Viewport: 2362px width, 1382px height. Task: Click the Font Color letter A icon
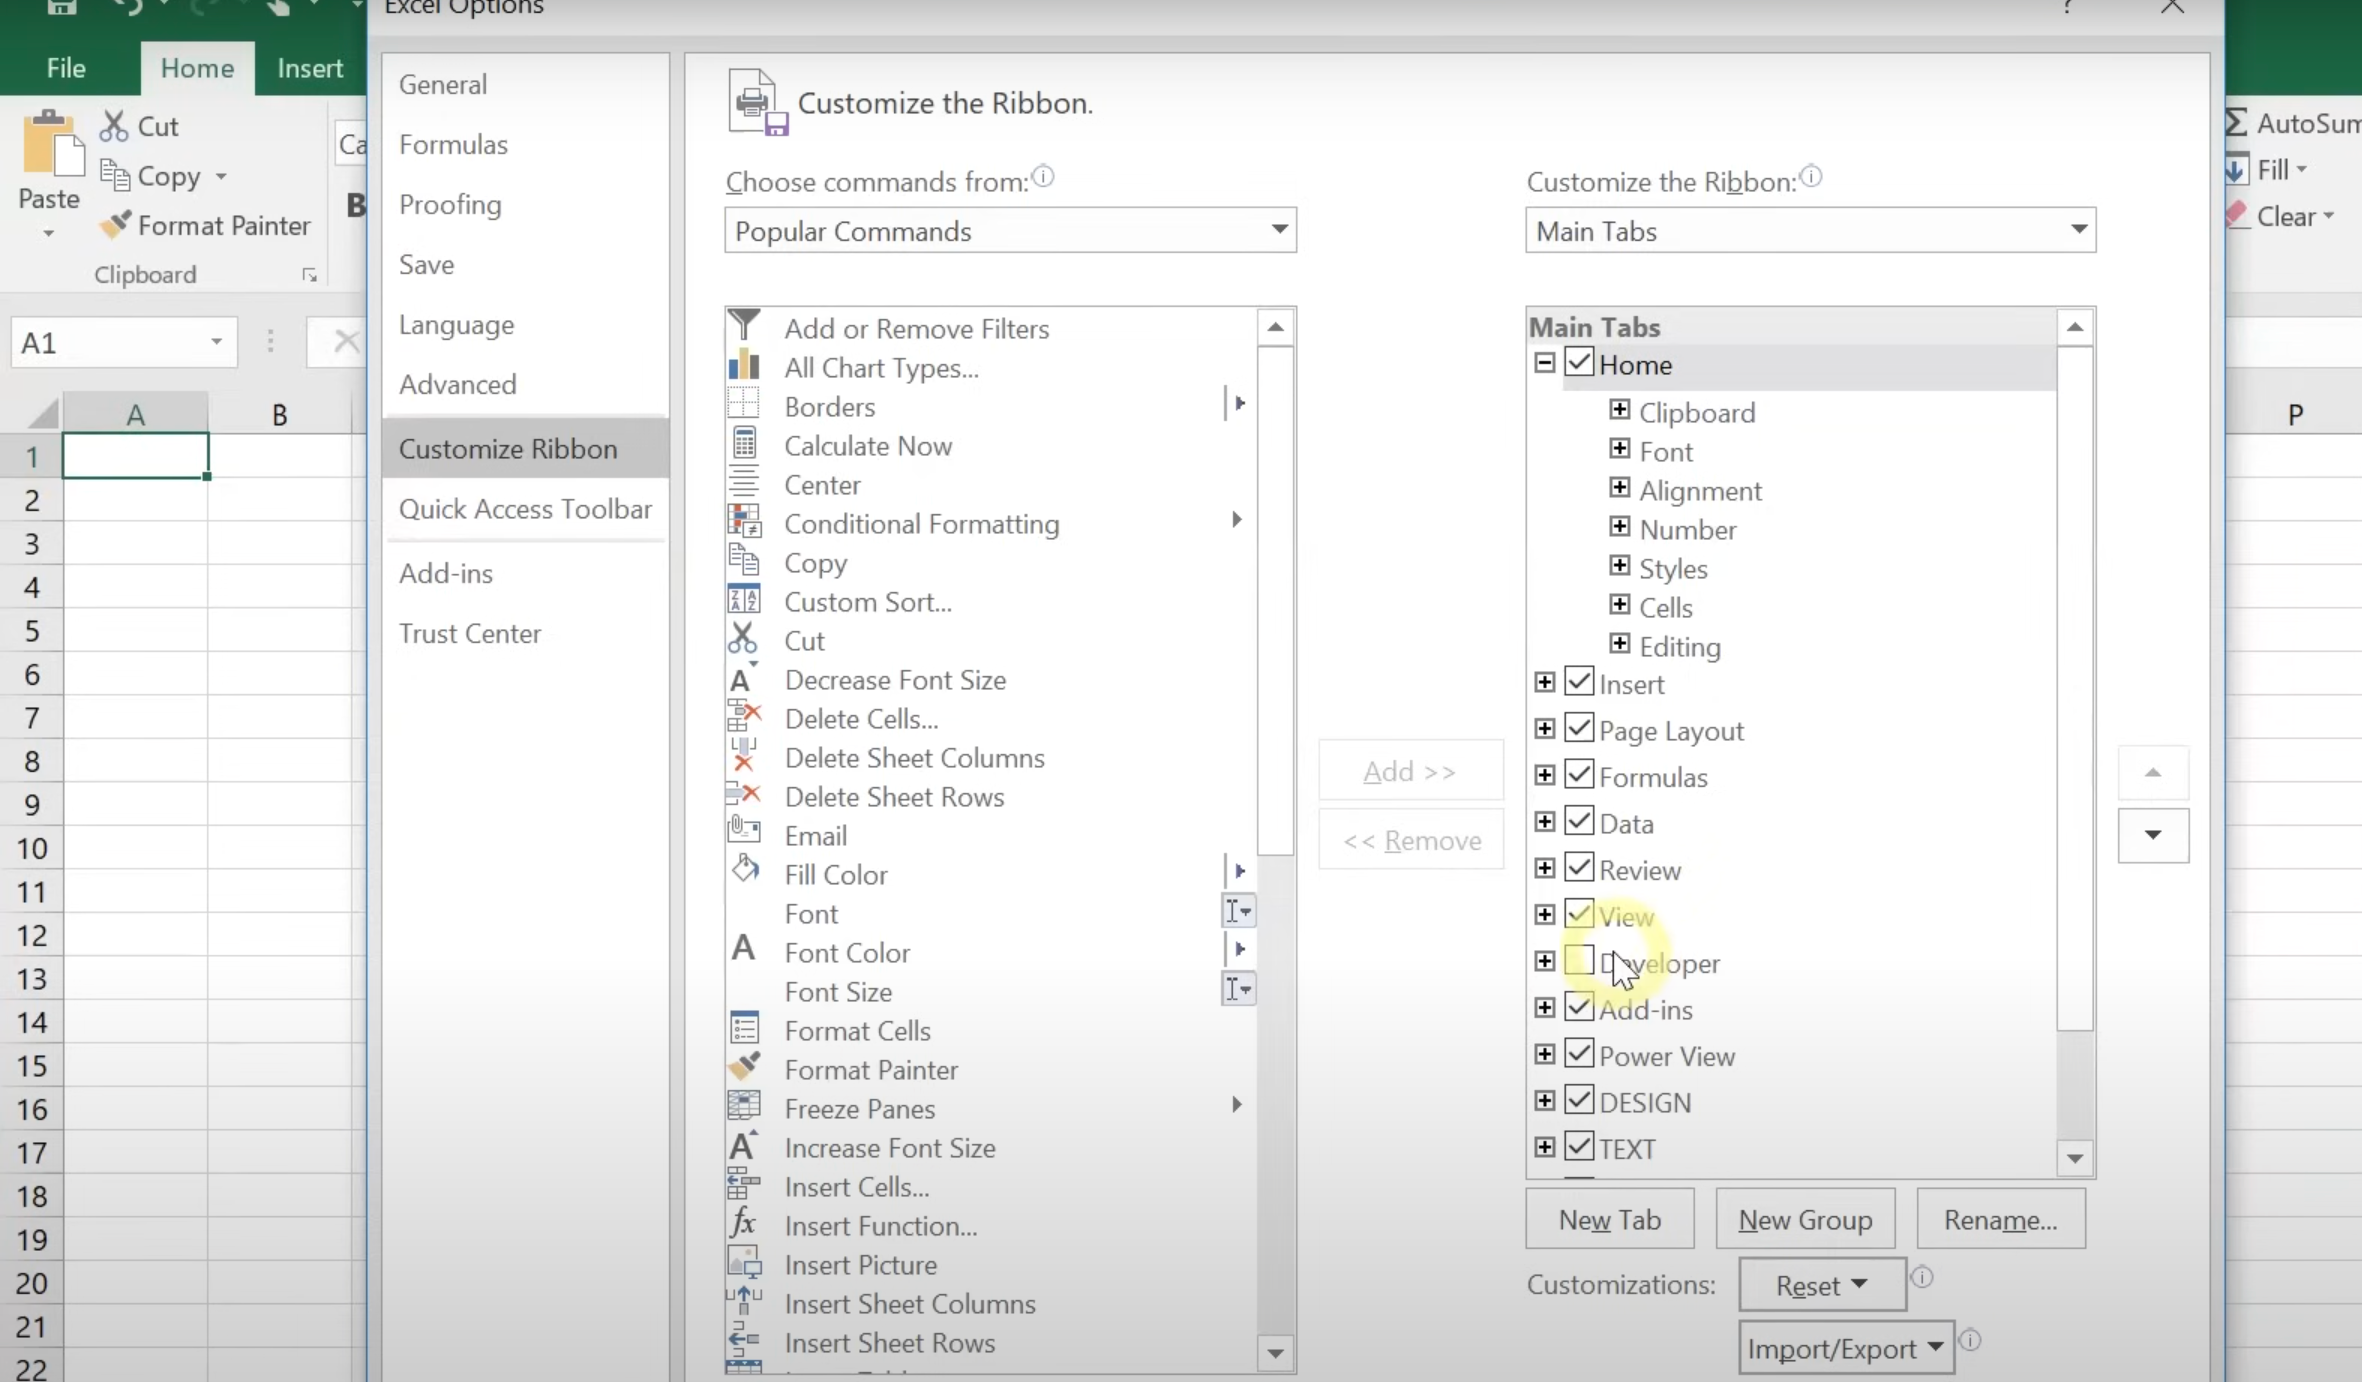743,949
